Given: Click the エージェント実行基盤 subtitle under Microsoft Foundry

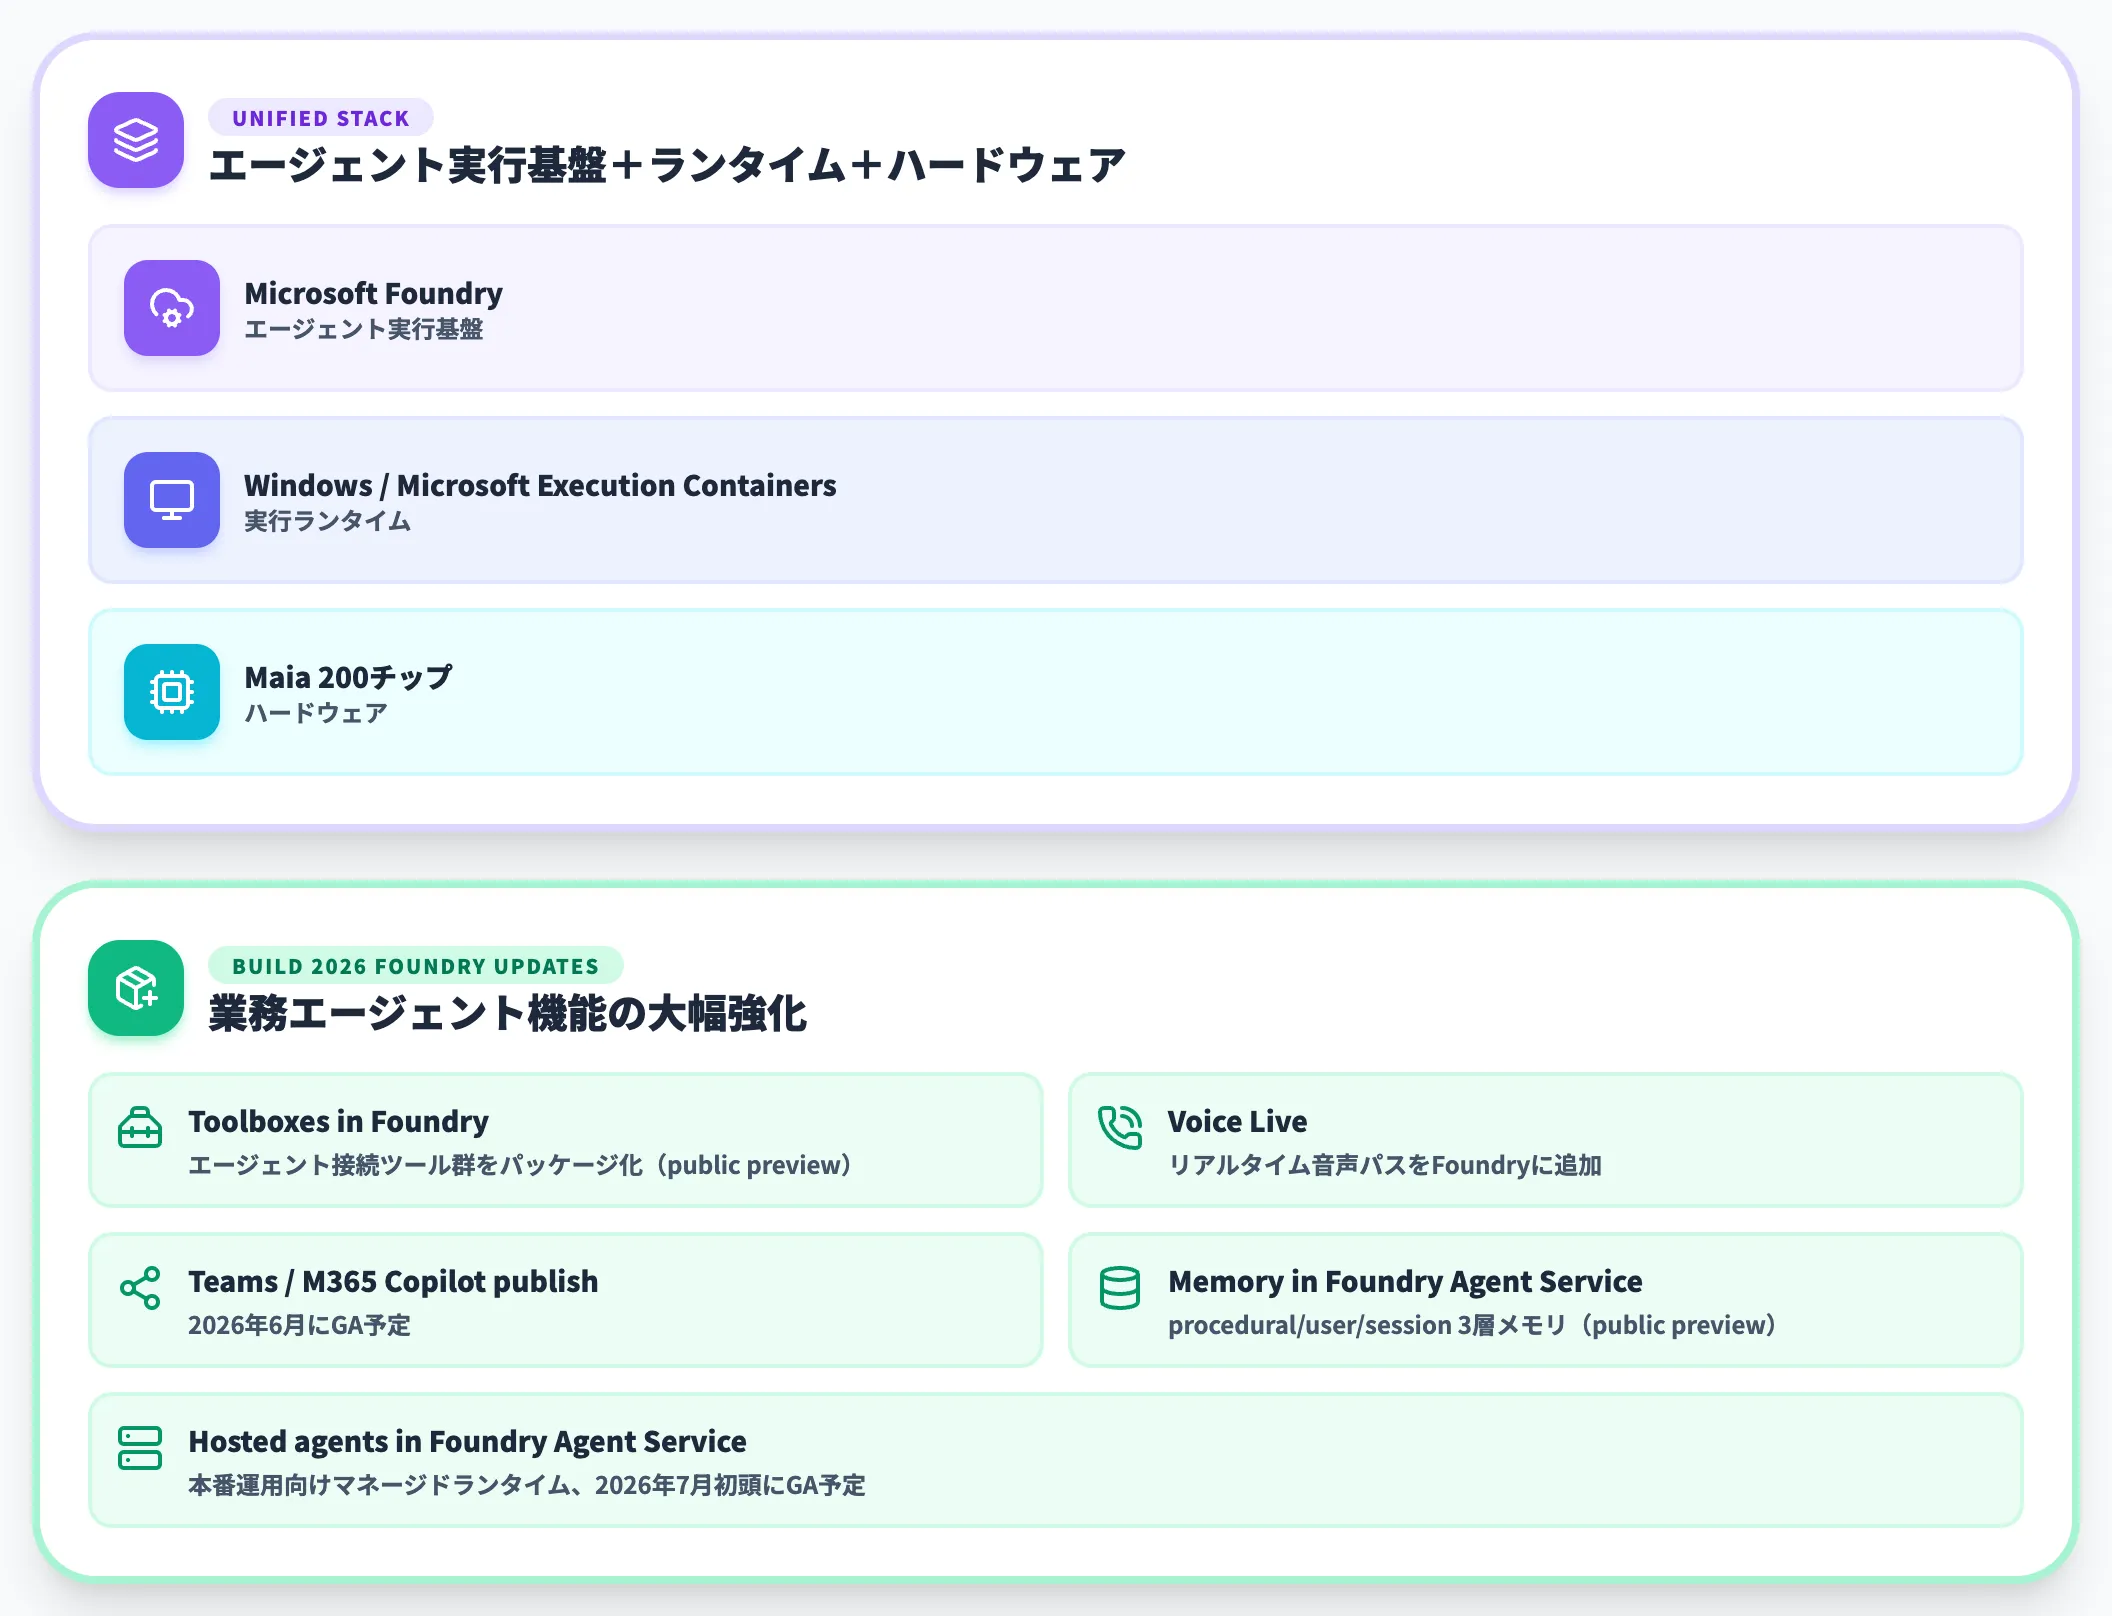Looking at the screenshot, I should pos(364,329).
